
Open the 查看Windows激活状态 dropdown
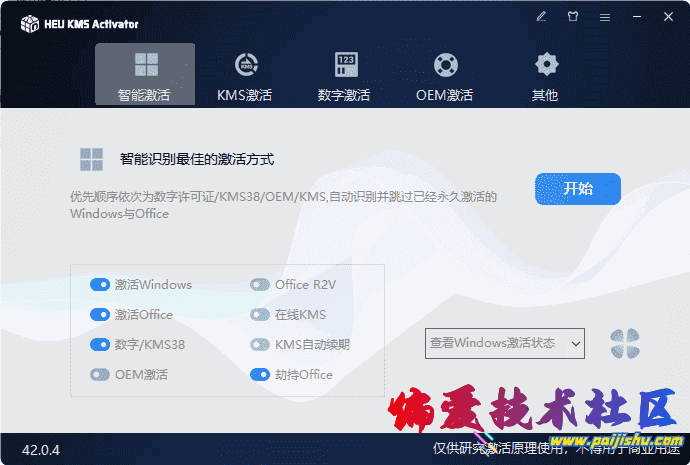pyautogui.click(x=505, y=343)
